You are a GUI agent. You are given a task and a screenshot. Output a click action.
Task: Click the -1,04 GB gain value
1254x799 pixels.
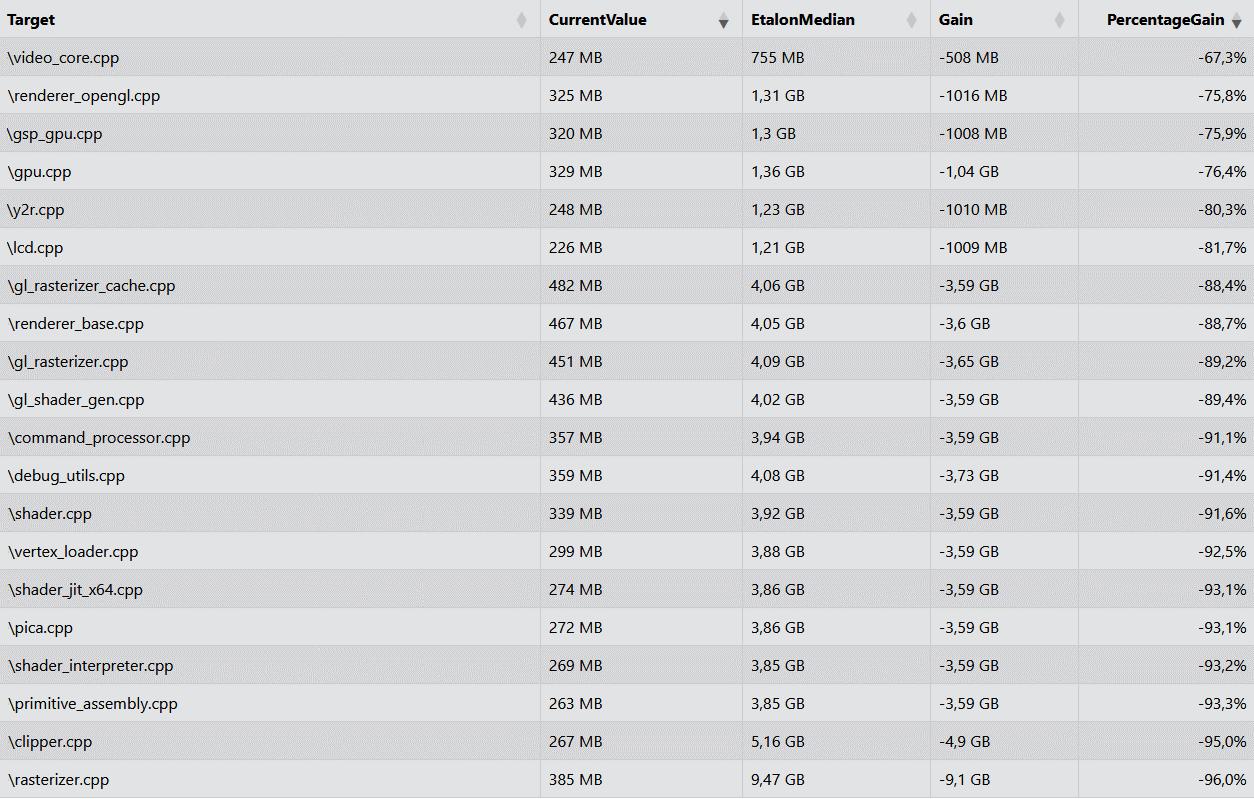[968, 172]
